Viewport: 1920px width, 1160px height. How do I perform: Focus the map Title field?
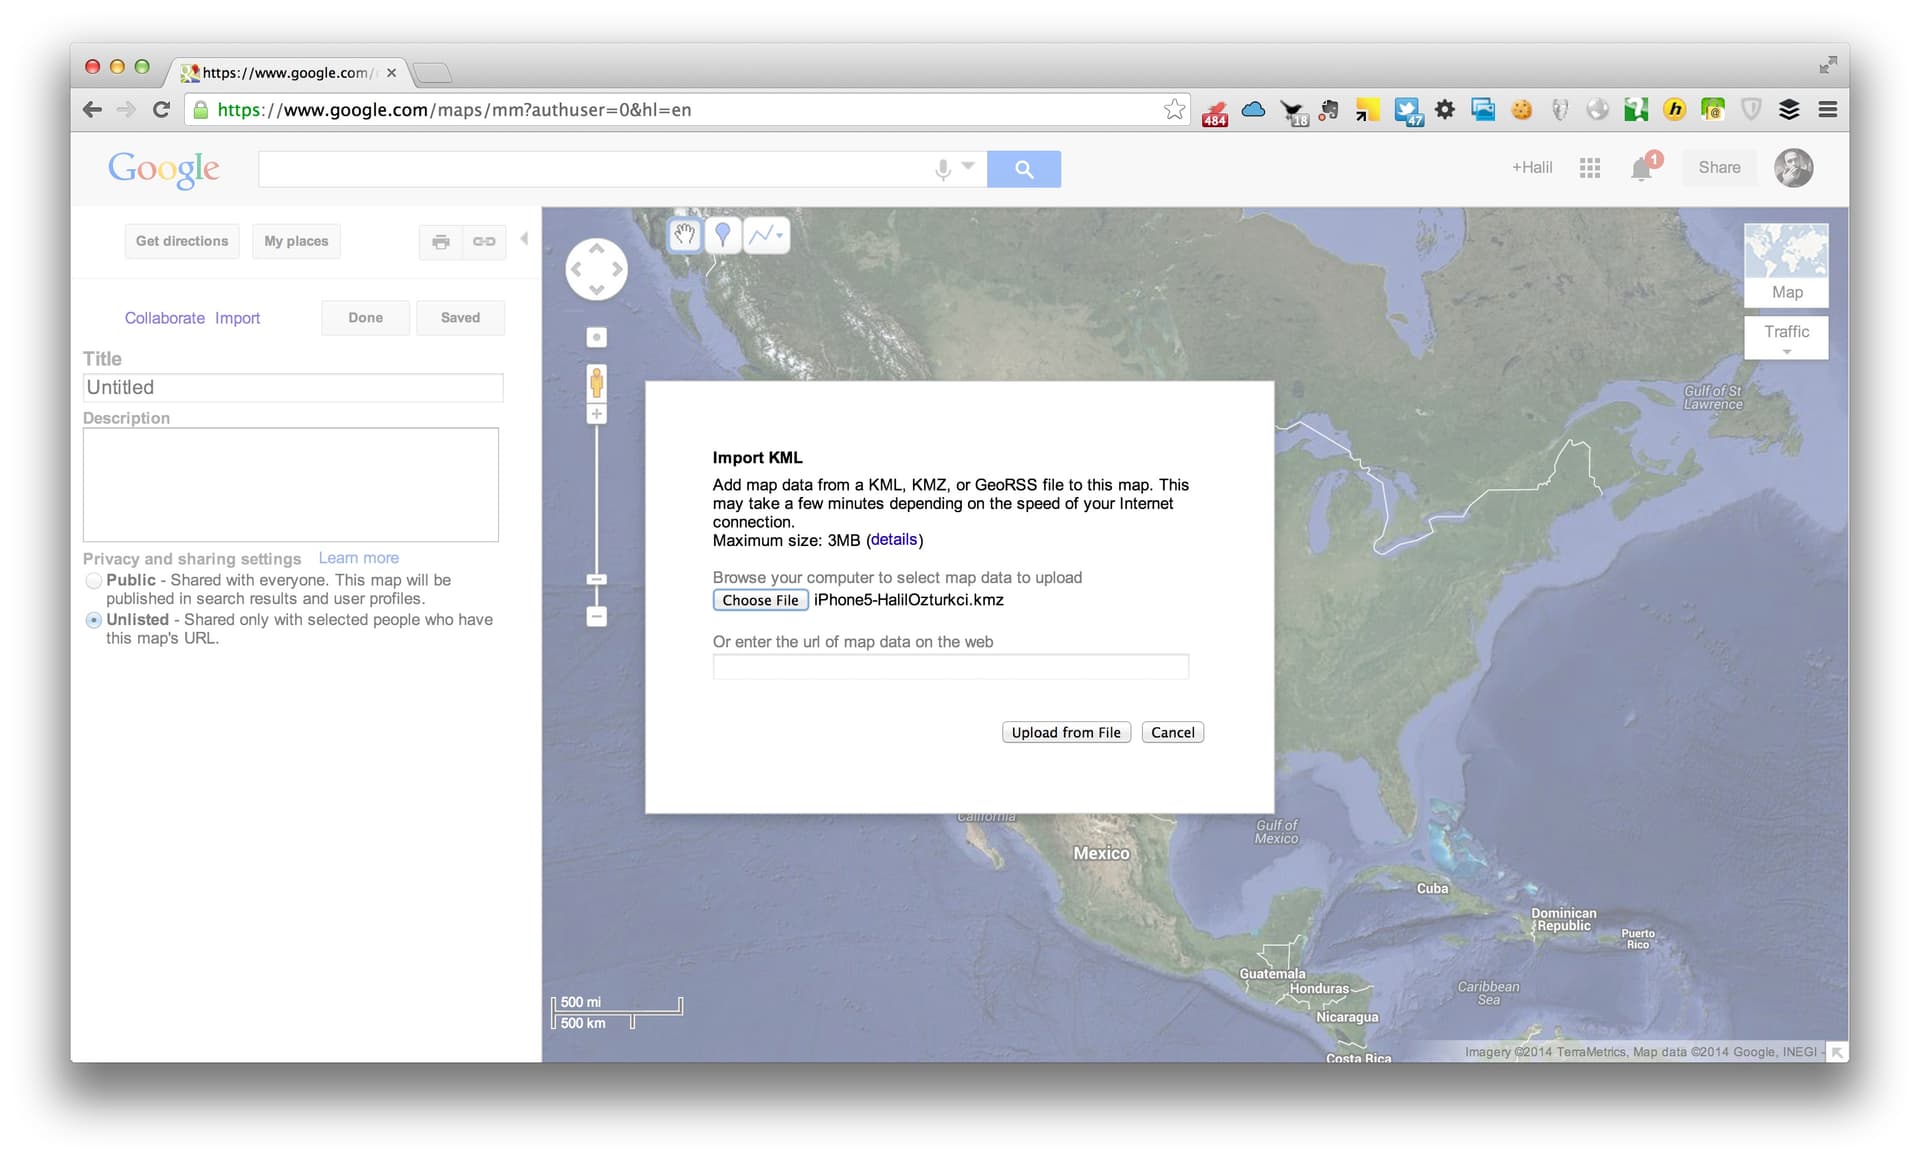[x=293, y=388]
